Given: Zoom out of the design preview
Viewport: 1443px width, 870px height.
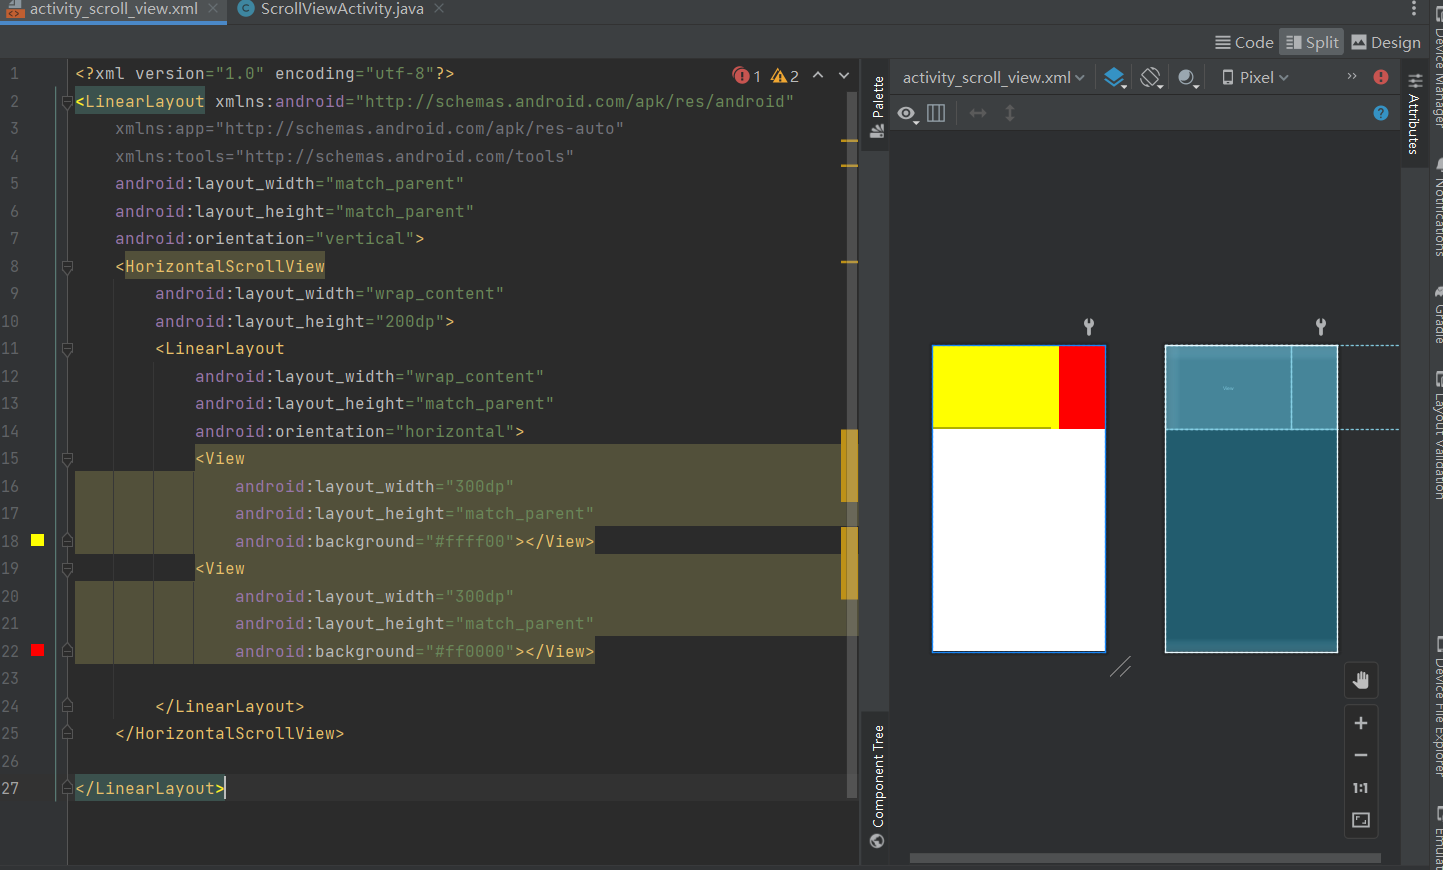Looking at the screenshot, I should 1361,755.
